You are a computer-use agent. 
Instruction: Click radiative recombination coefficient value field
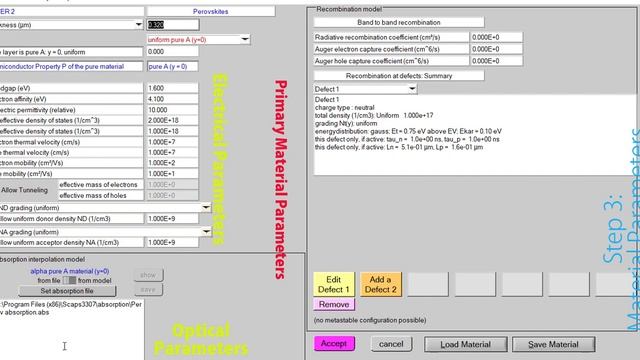tap(496, 37)
